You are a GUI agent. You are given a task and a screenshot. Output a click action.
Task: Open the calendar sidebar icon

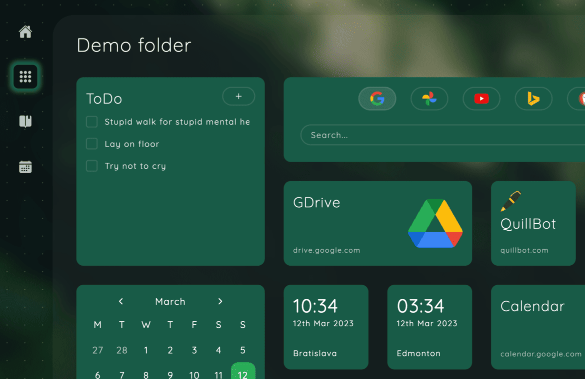coord(25,167)
